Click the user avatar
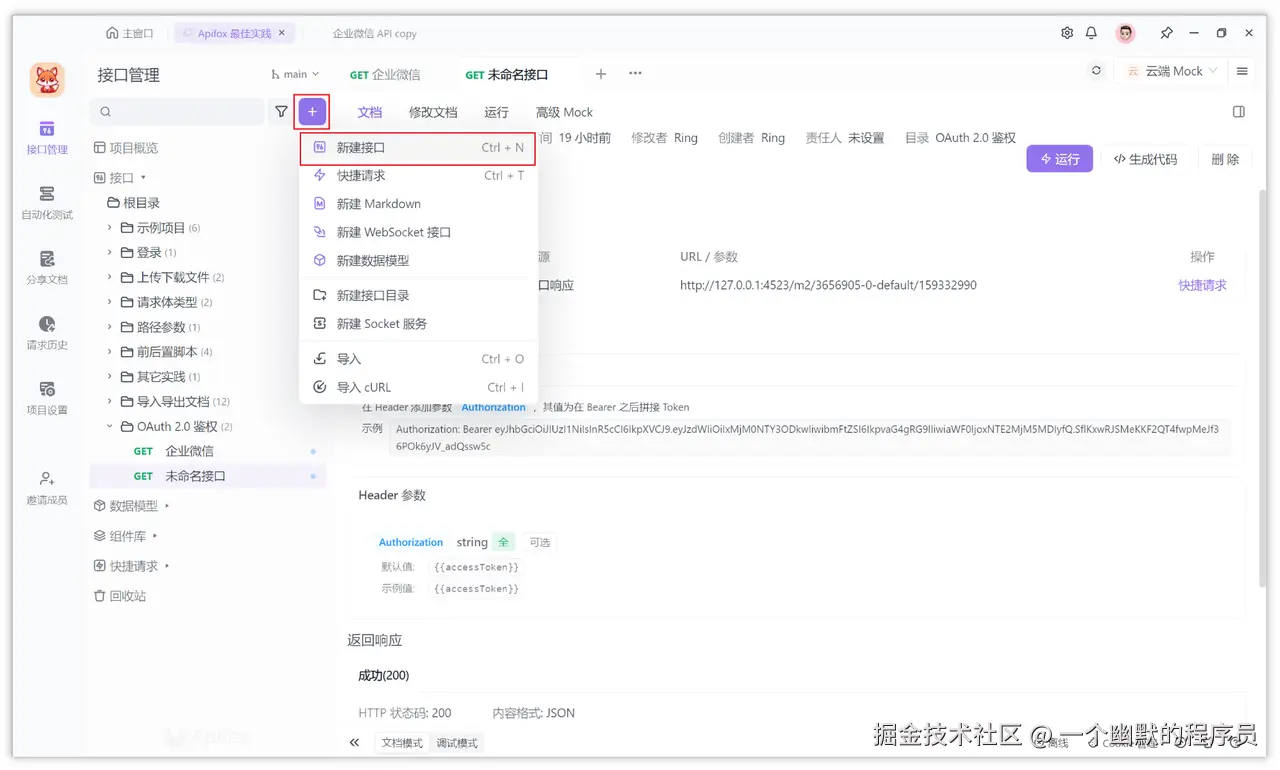Viewport: 1280px width, 770px height. click(1126, 33)
